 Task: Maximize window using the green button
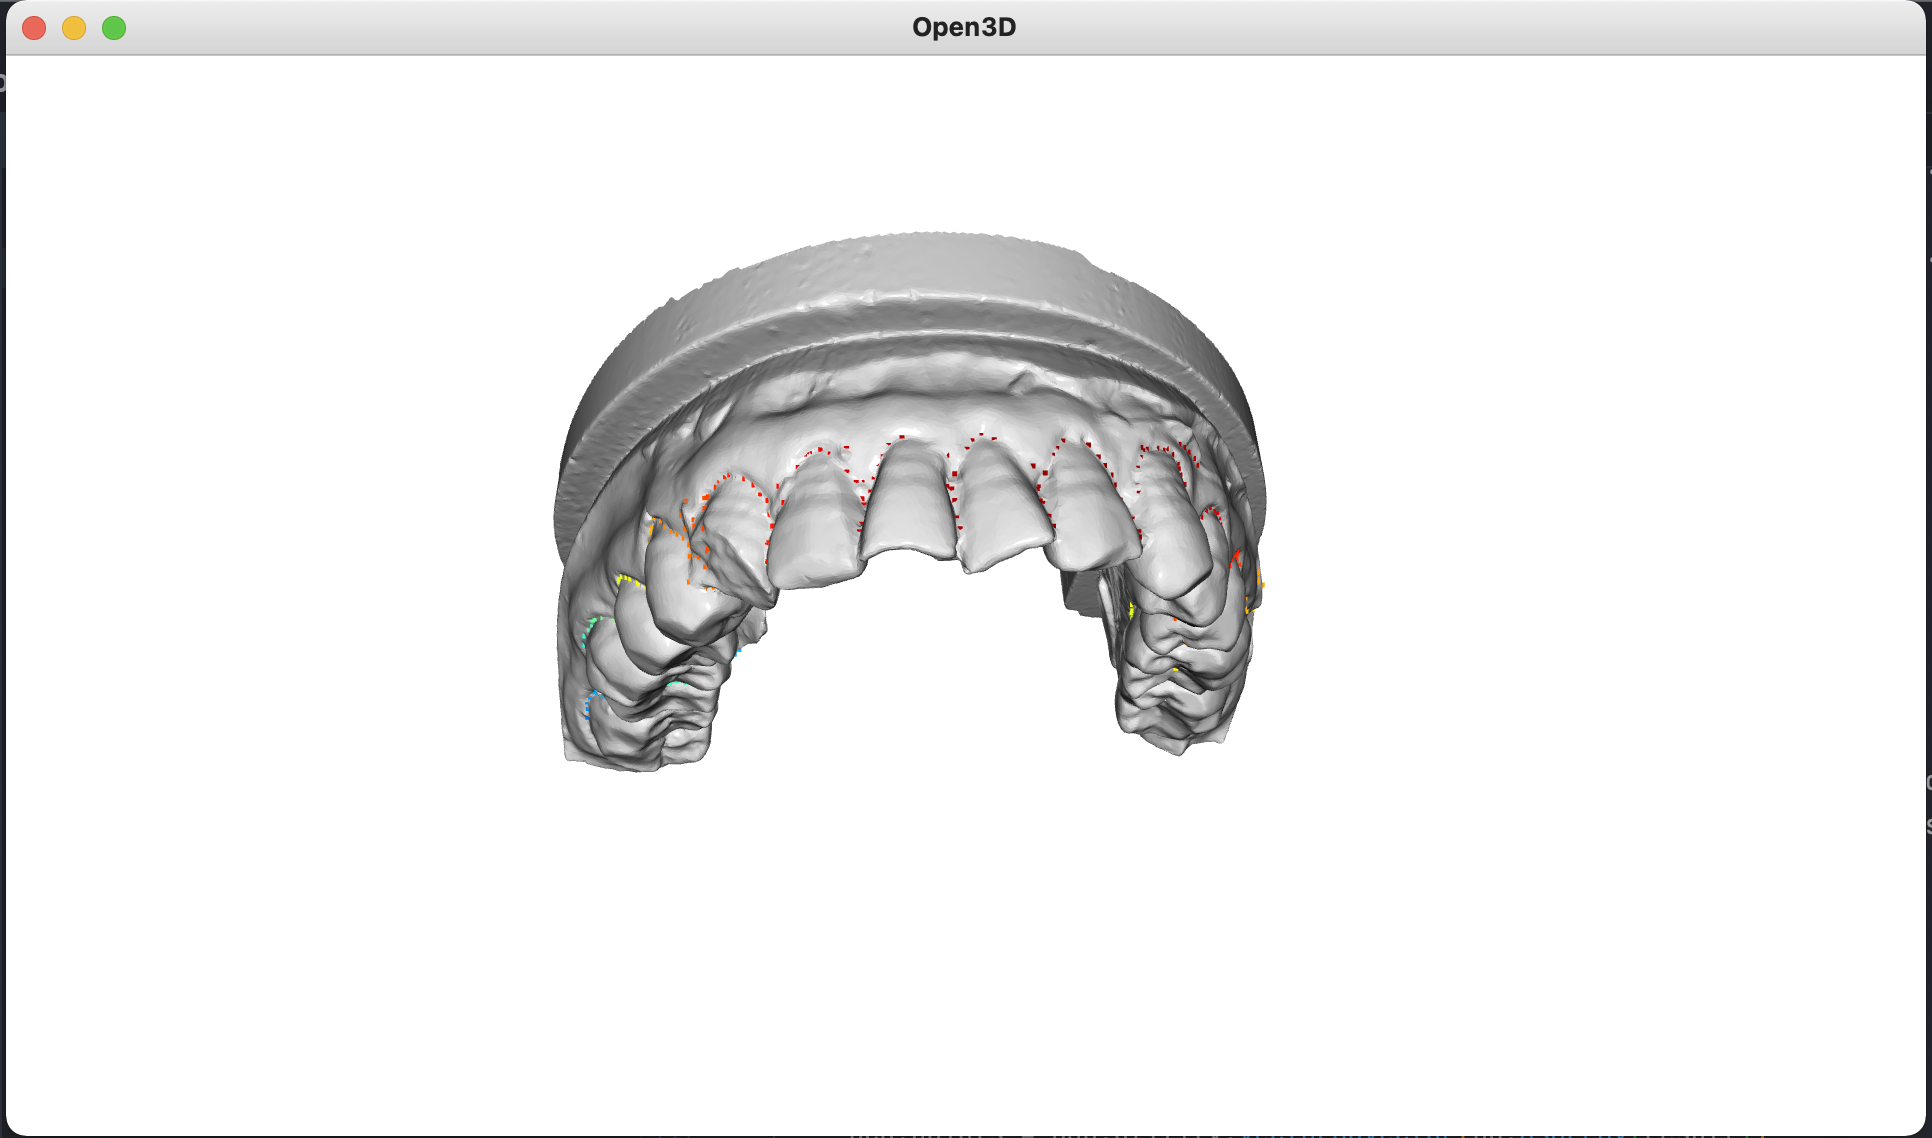[x=114, y=28]
